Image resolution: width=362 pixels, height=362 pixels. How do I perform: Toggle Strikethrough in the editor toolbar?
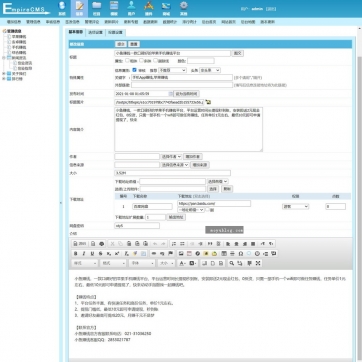[x=100, y=254]
